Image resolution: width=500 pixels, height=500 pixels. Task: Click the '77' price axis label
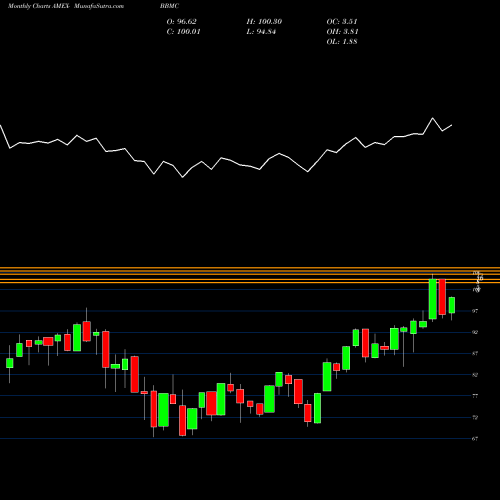pos(475,396)
